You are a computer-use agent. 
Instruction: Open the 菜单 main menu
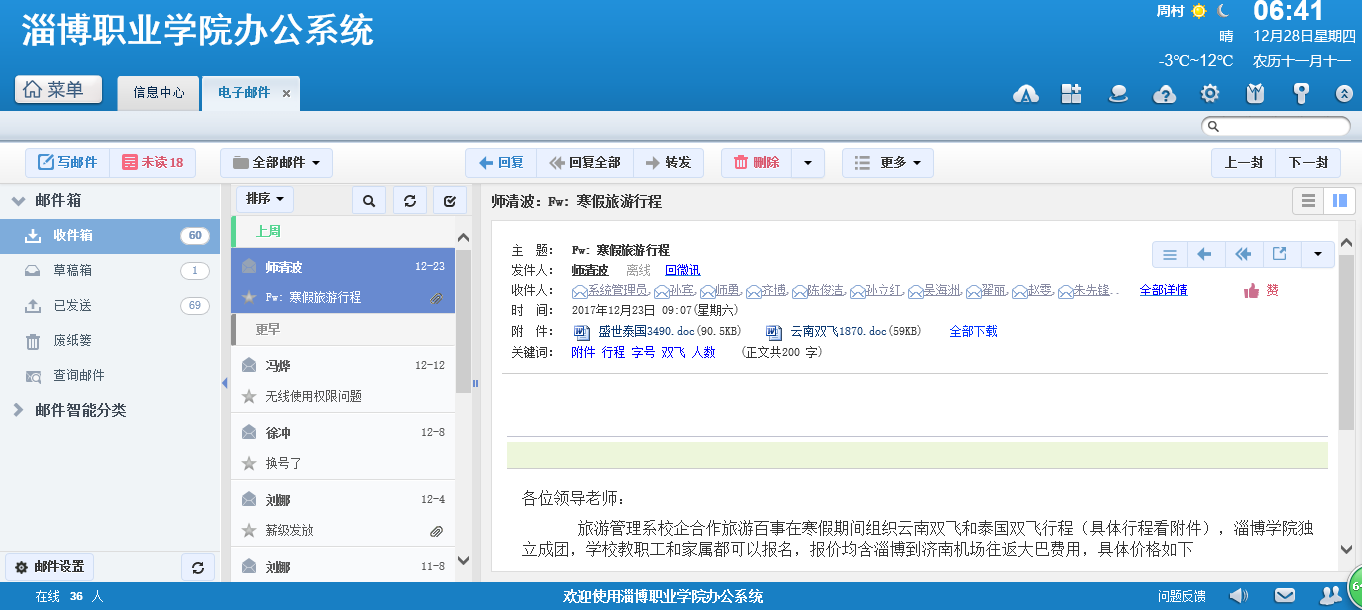click(59, 90)
